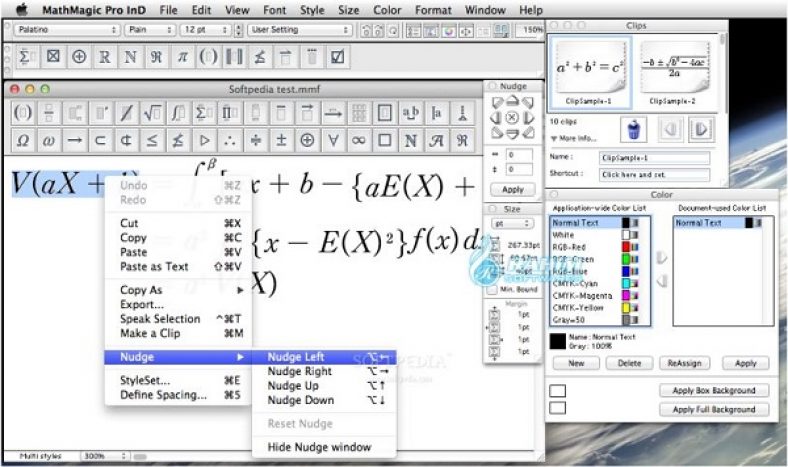Open the parentheses template palette in document toolbar
Image resolution: width=788 pixels, height=467 pixels.
click(x=23, y=113)
